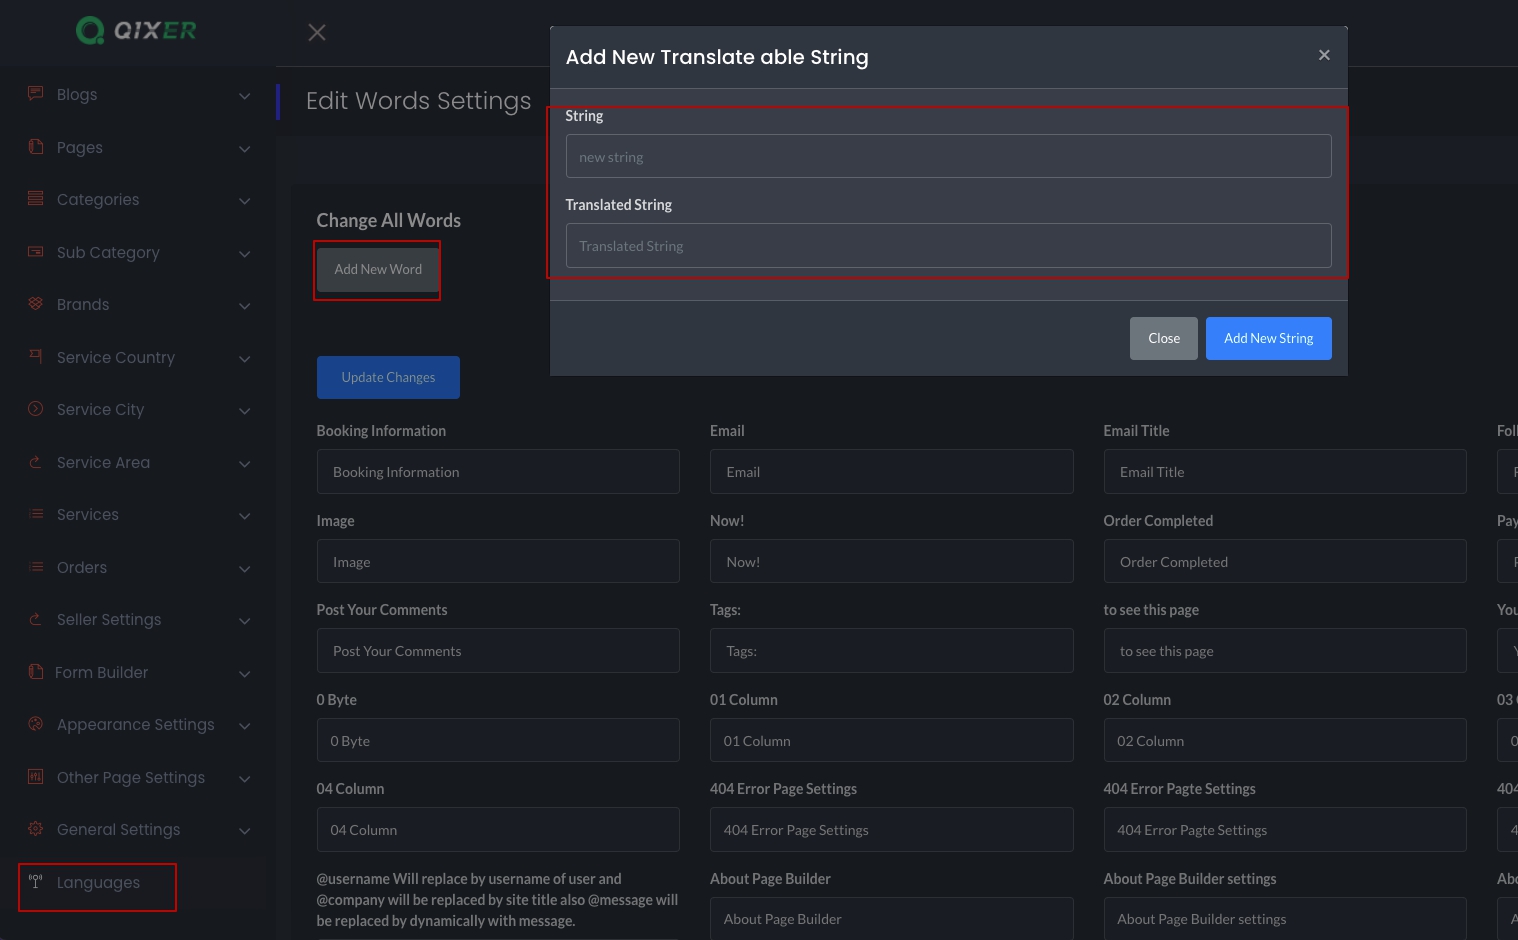Image resolution: width=1518 pixels, height=940 pixels.
Task: Expand the Services menu chevron
Action: pos(245,516)
